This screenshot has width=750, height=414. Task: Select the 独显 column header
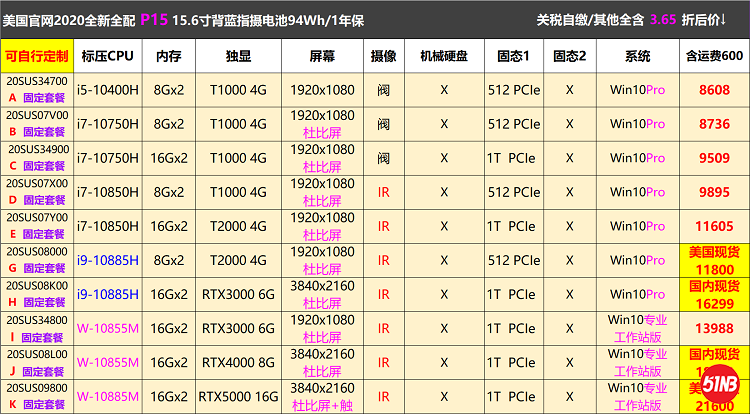238,56
